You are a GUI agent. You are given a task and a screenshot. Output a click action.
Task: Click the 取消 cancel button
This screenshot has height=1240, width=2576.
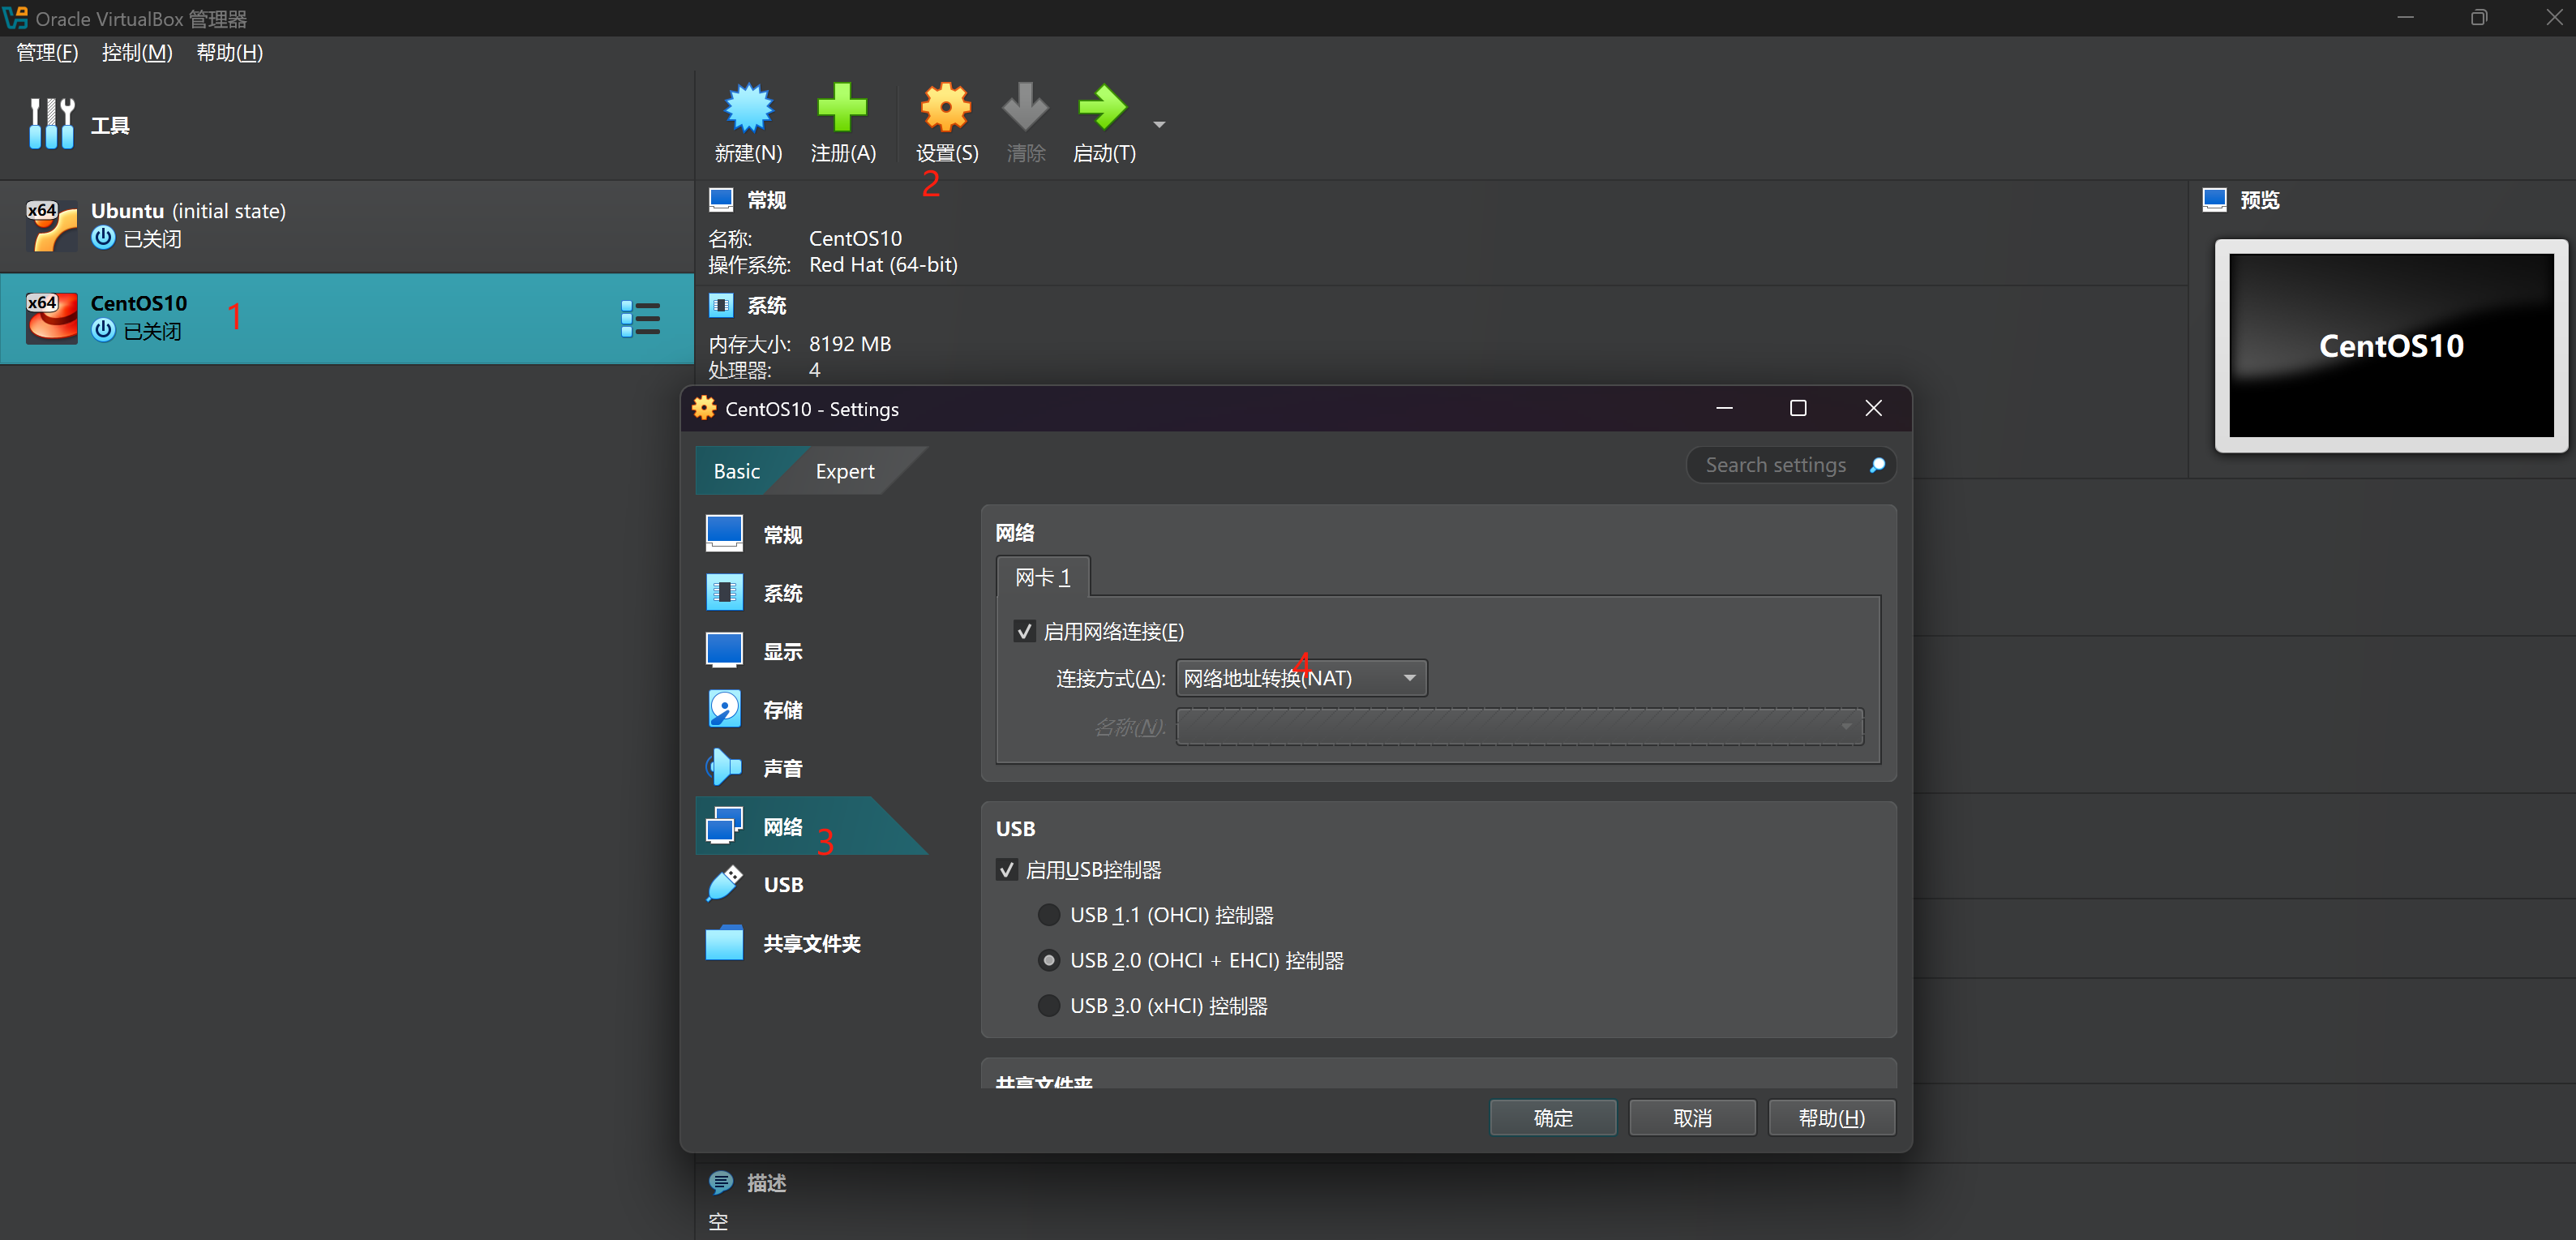(1691, 1117)
